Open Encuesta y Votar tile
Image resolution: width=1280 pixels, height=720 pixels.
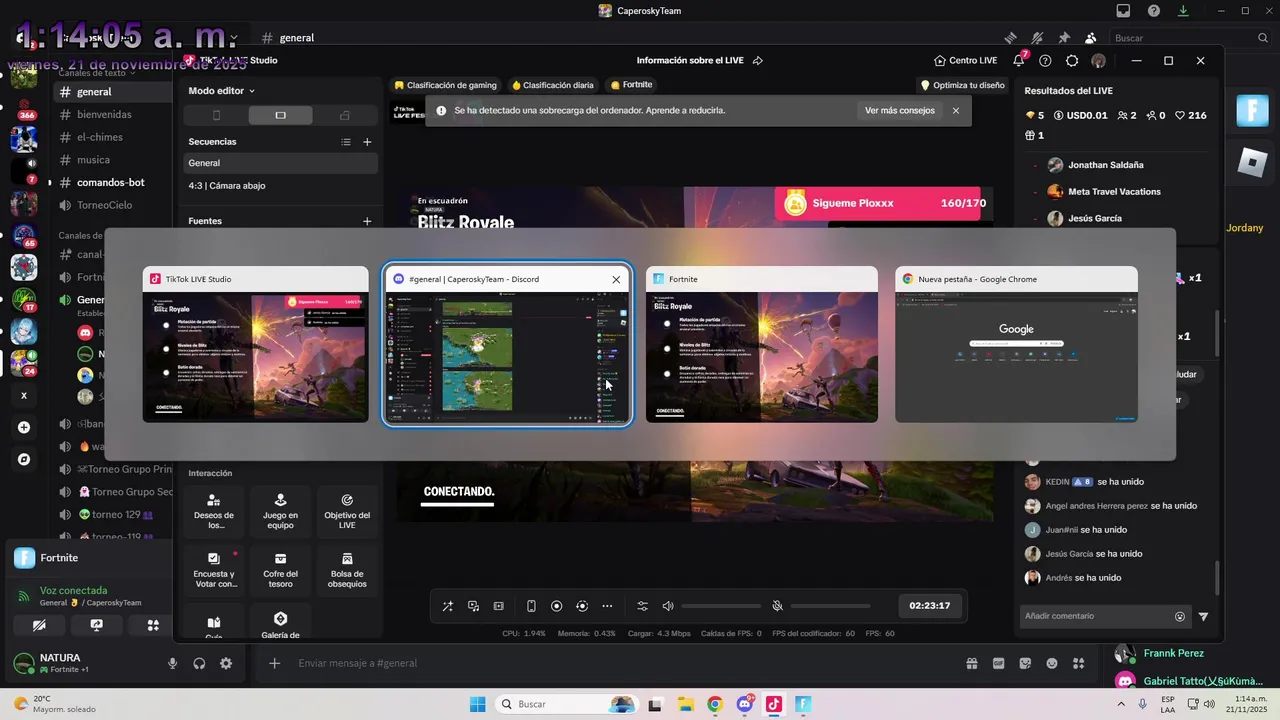click(x=214, y=570)
